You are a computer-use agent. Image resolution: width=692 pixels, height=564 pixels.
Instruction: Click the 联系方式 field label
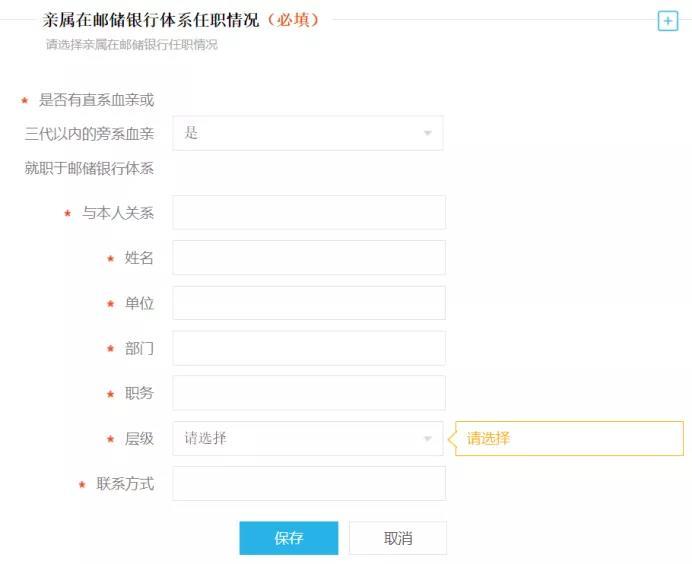pos(125,484)
